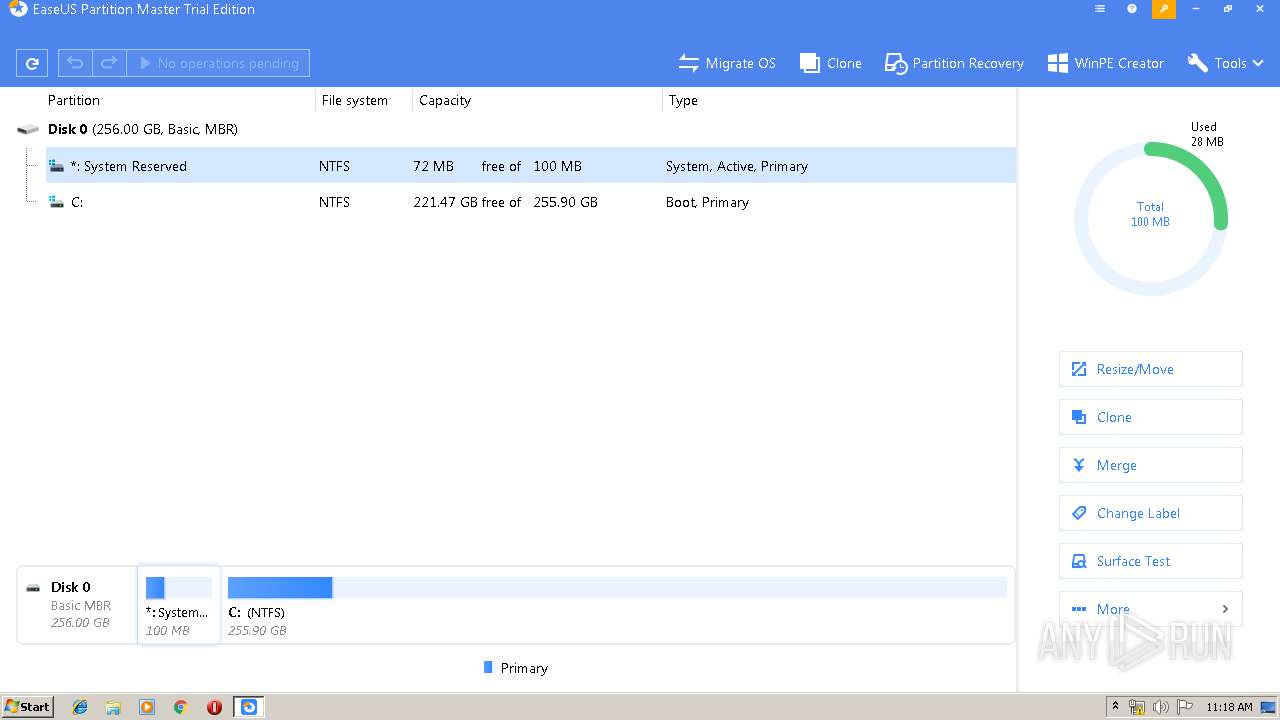Click the undo arrow in the toolbar
This screenshot has width=1280, height=720.
(x=75, y=63)
